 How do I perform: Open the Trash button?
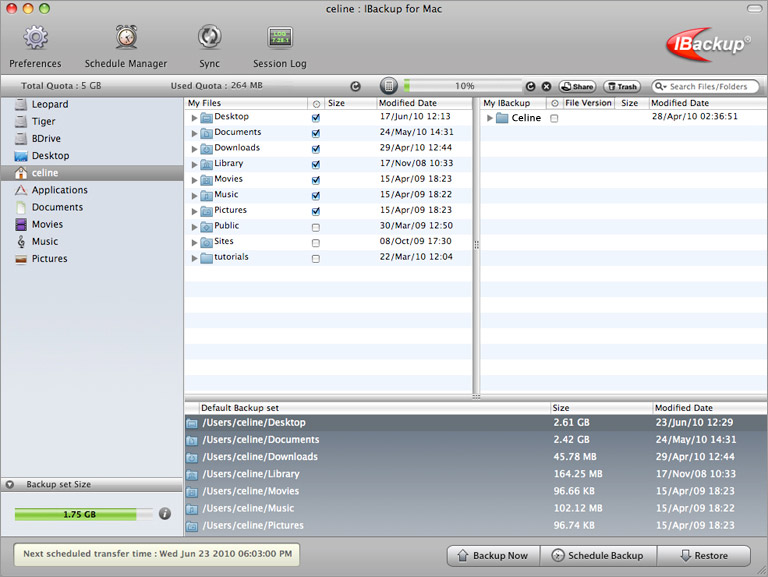(x=622, y=87)
